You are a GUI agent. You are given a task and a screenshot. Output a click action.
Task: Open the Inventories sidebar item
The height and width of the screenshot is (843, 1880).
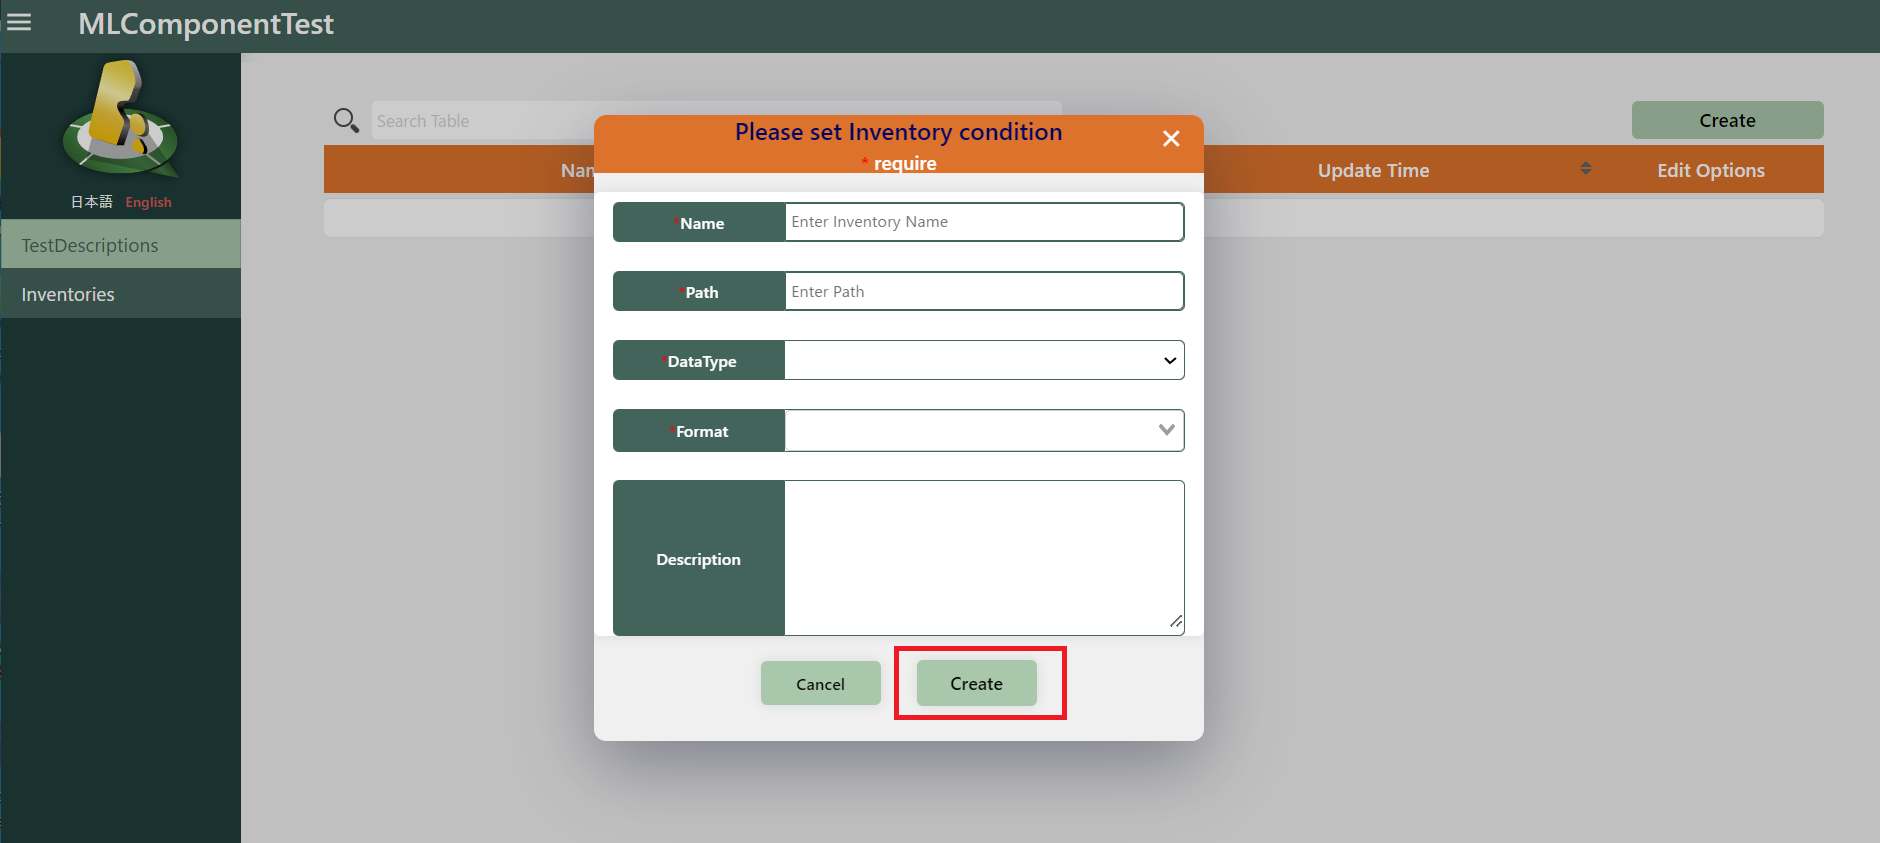[x=120, y=294]
